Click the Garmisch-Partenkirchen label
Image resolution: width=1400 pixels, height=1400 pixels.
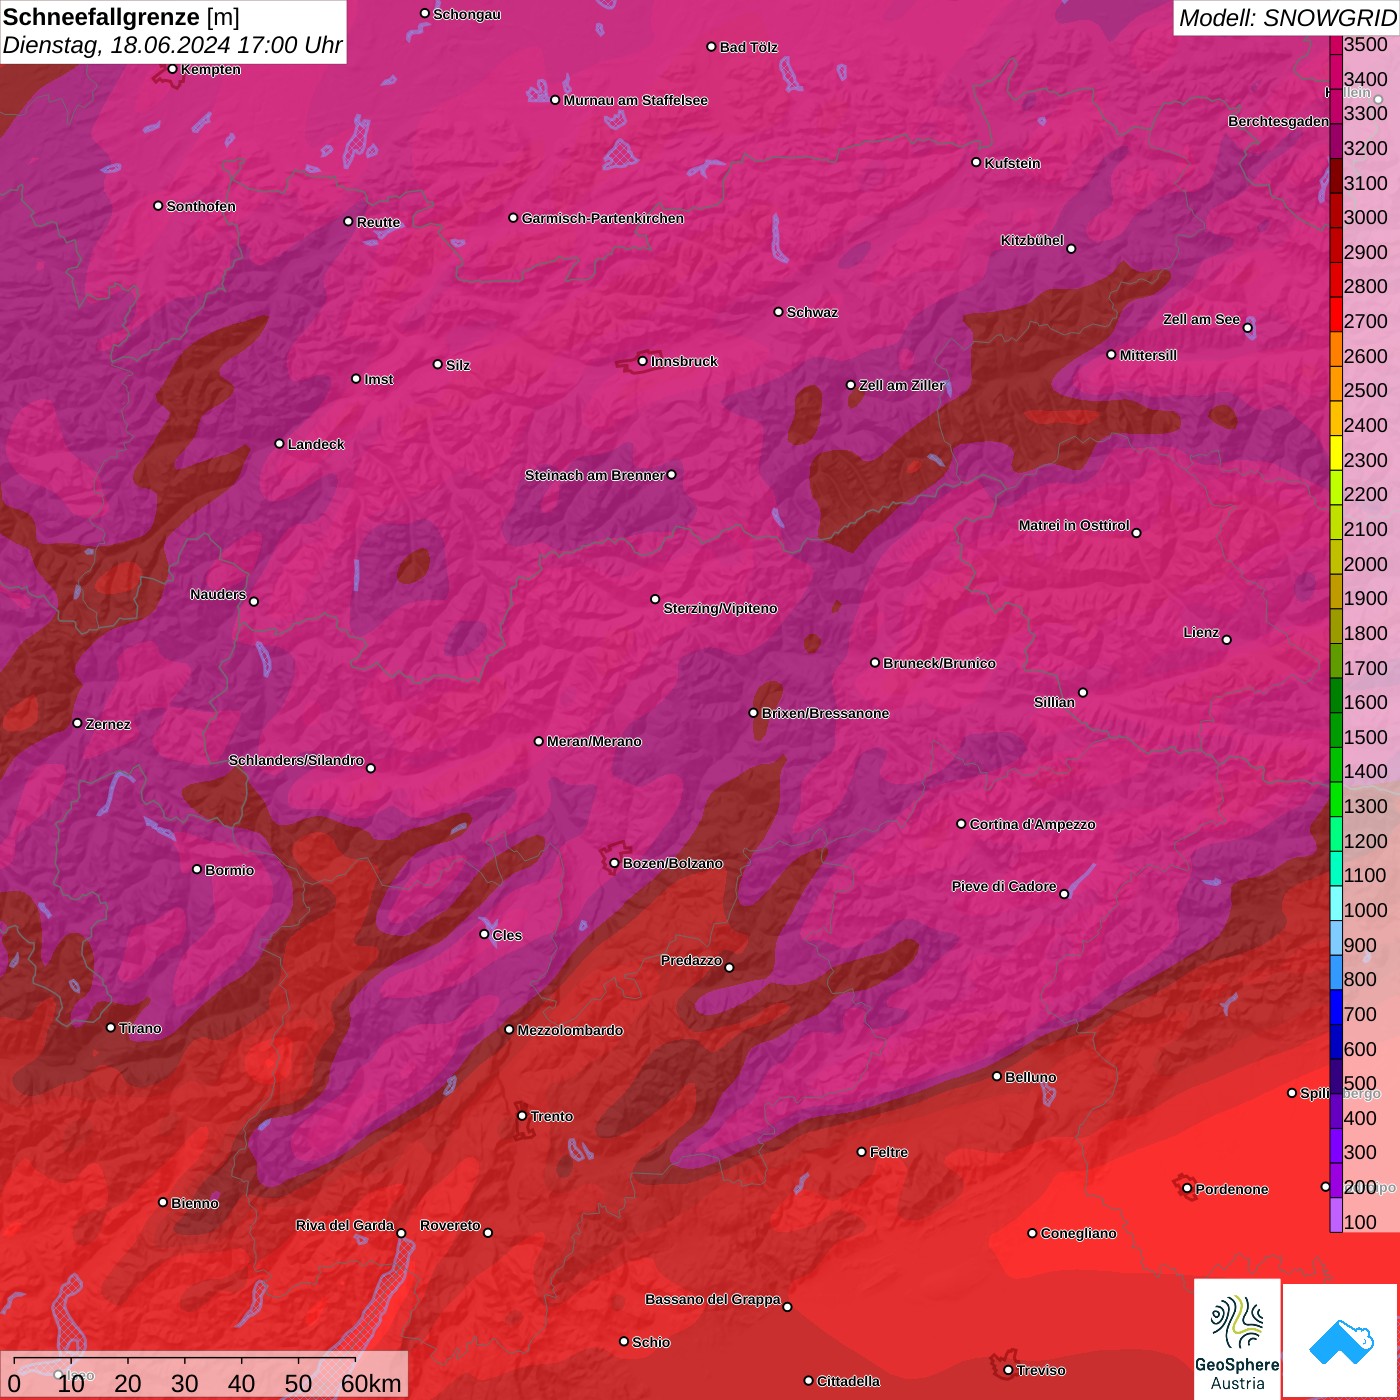603,218
